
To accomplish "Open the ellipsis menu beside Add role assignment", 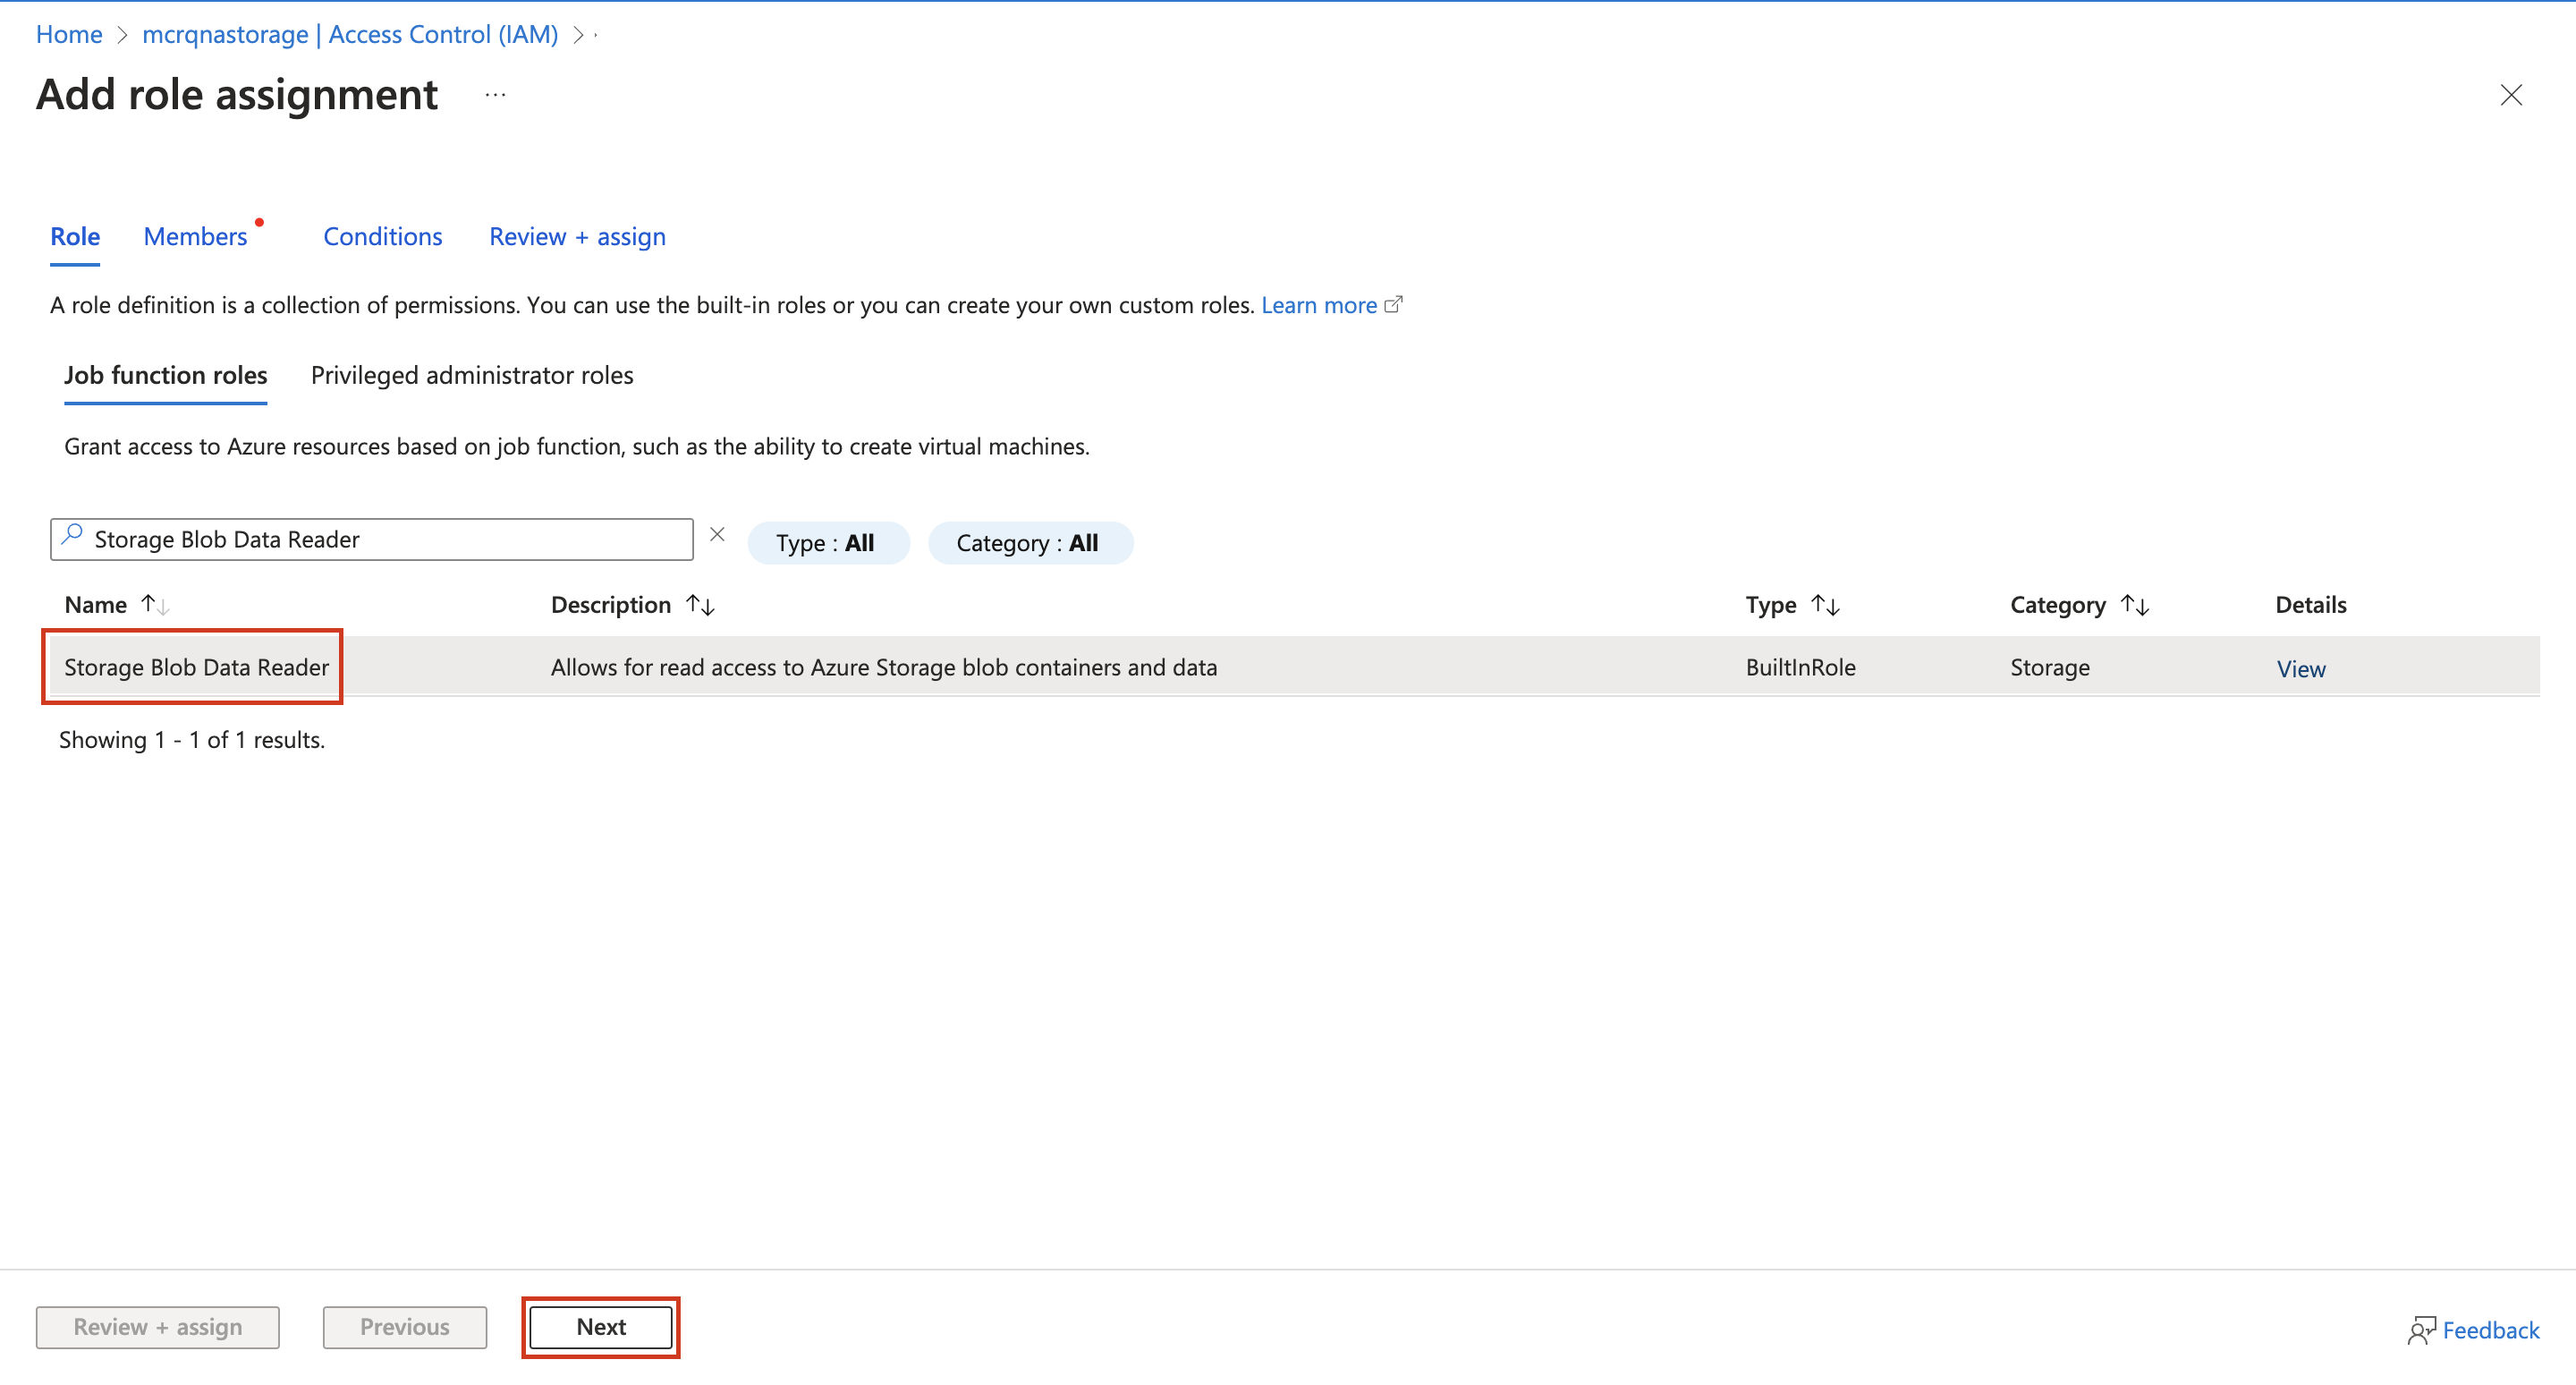I will (x=495, y=95).
